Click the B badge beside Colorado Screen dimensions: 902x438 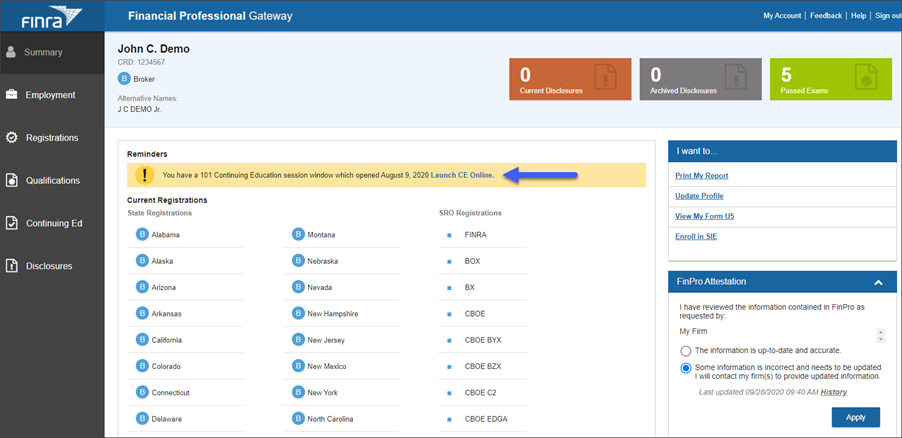pyautogui.click(x=142, y=366)
